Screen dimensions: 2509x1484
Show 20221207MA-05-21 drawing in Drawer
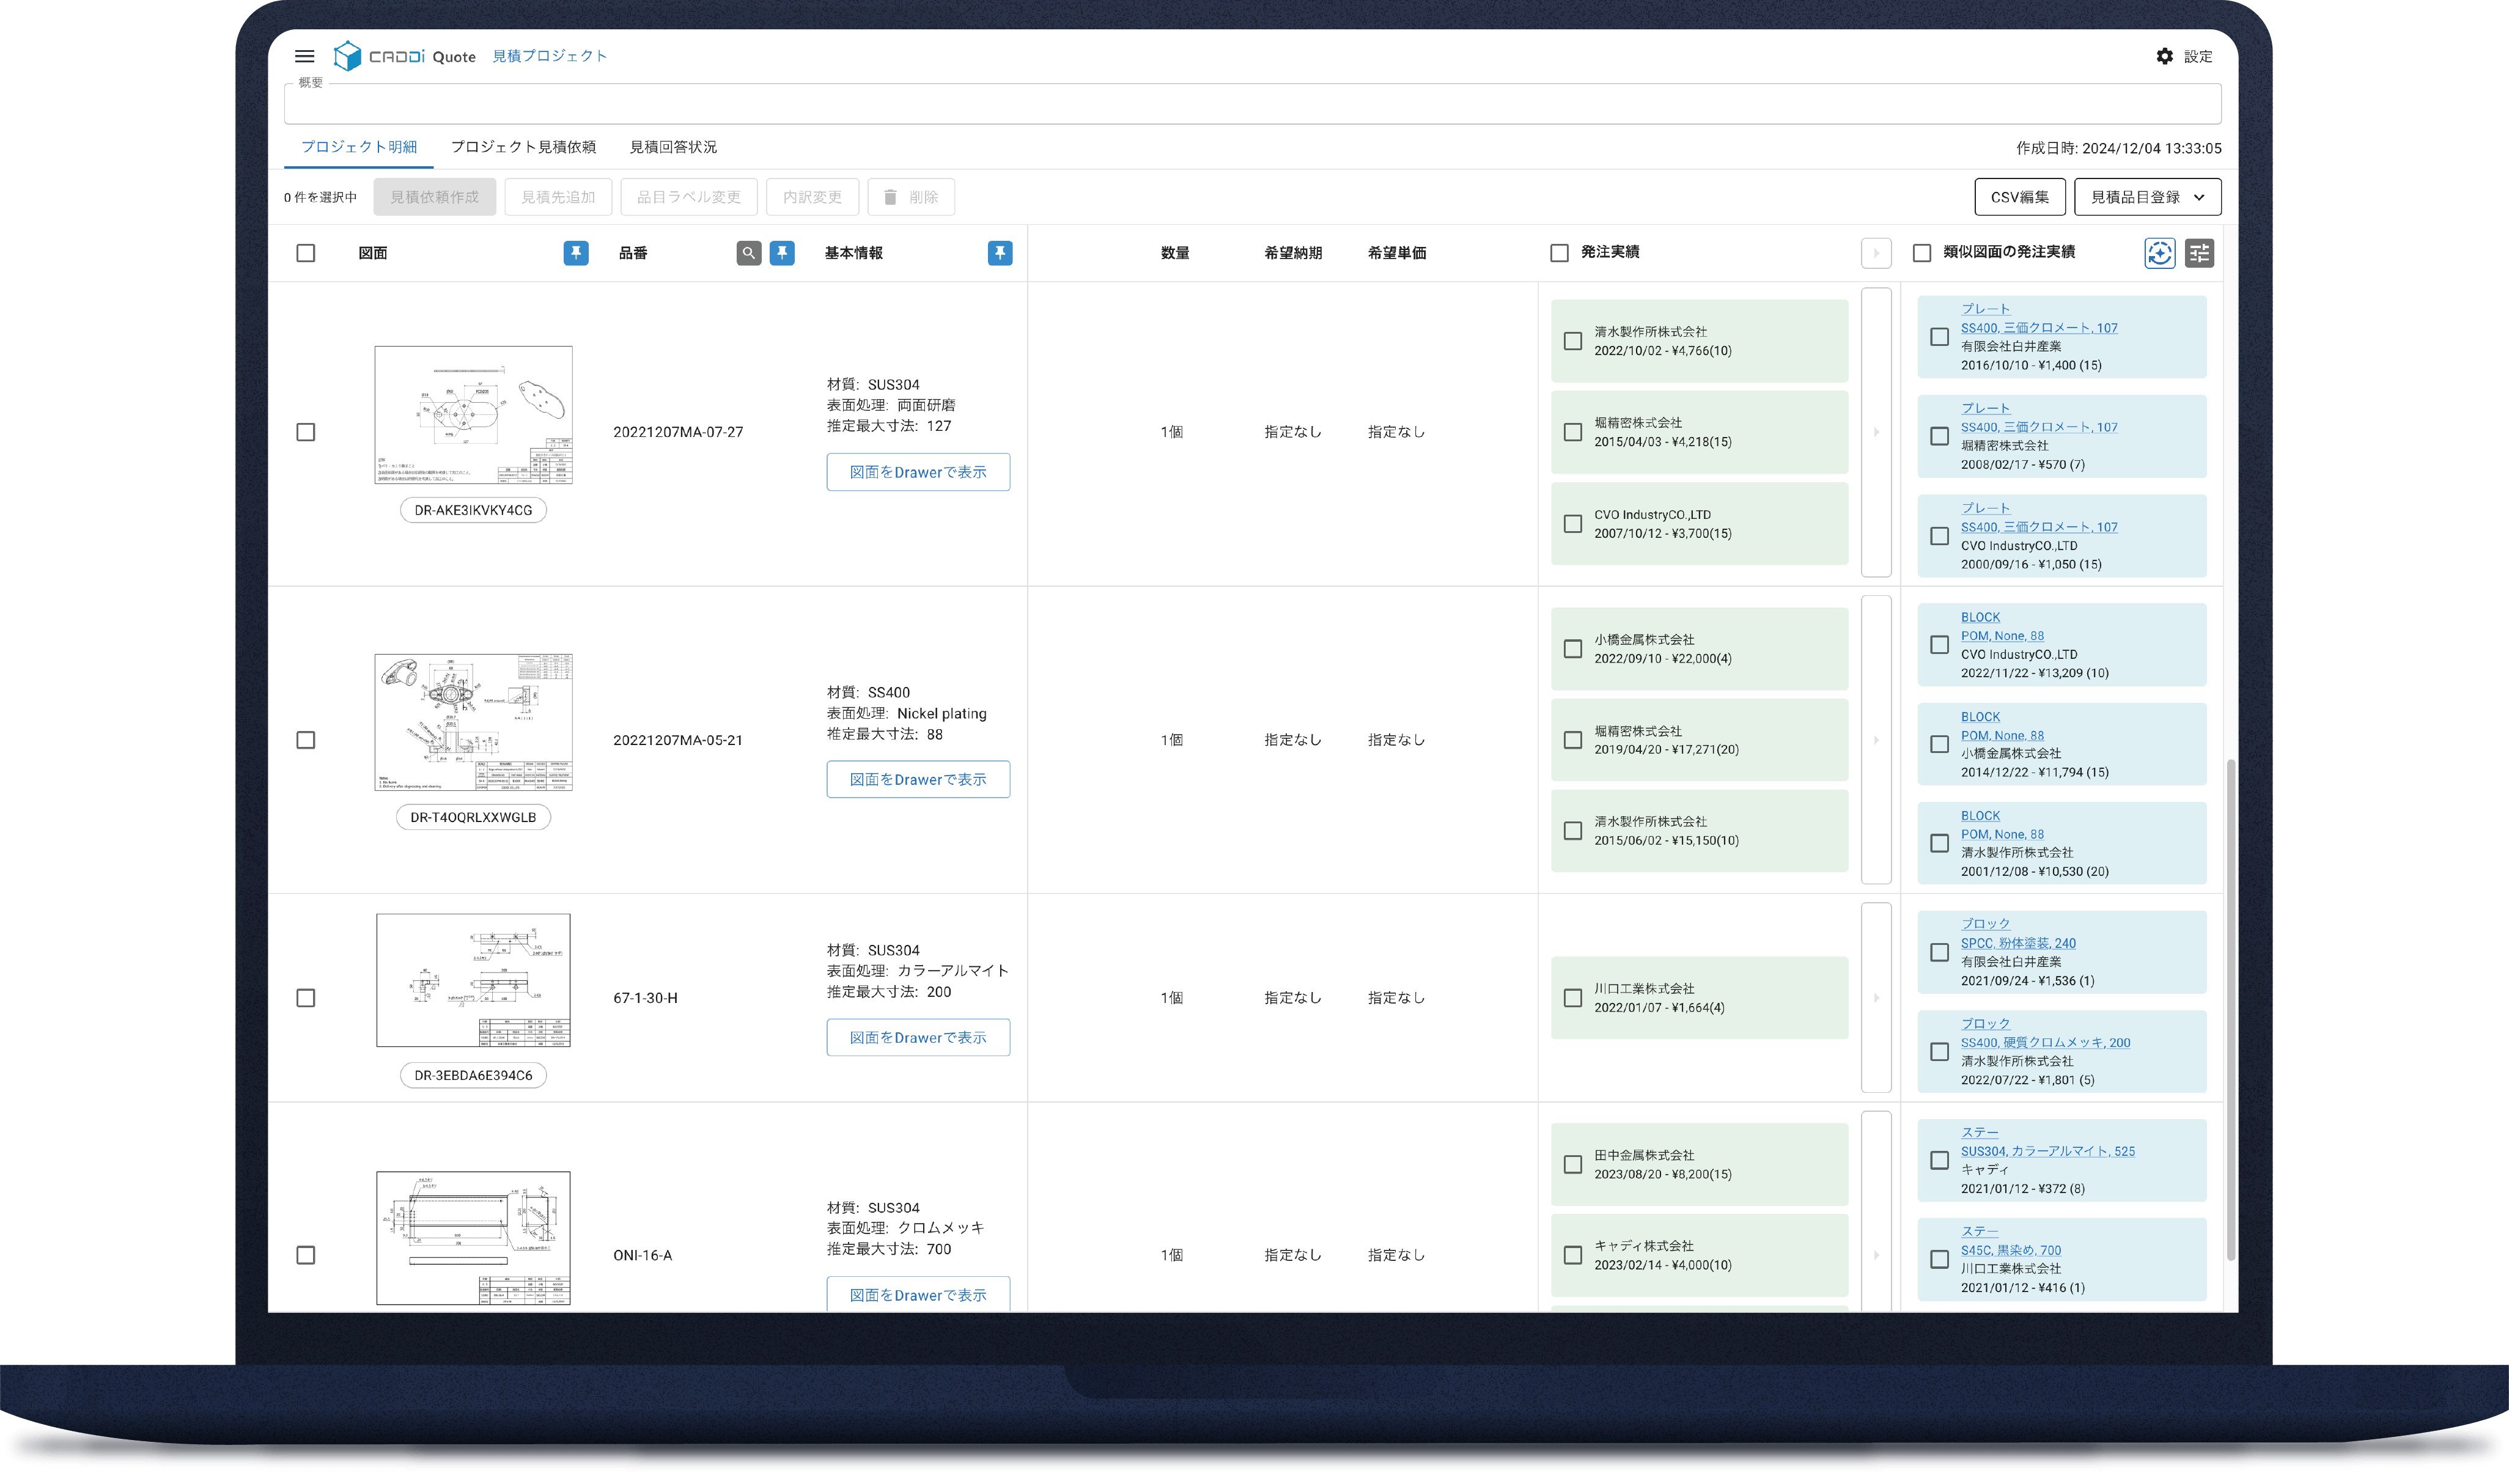pos(918,779)
